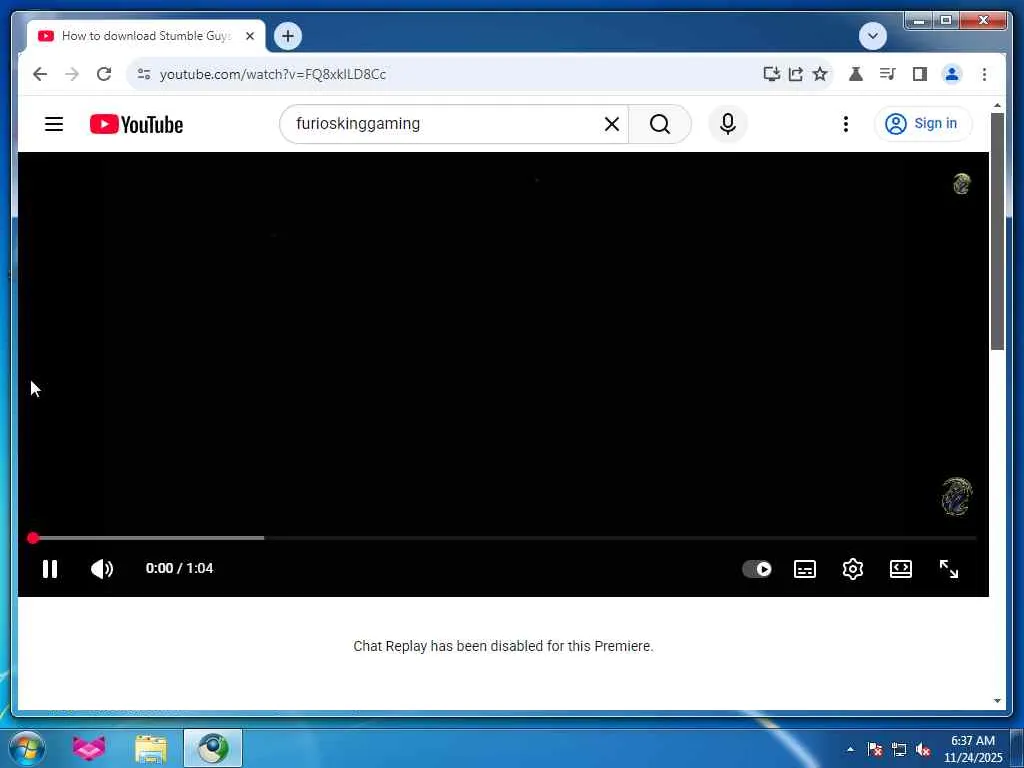Open Chrome profile avatar

(952, 74)
